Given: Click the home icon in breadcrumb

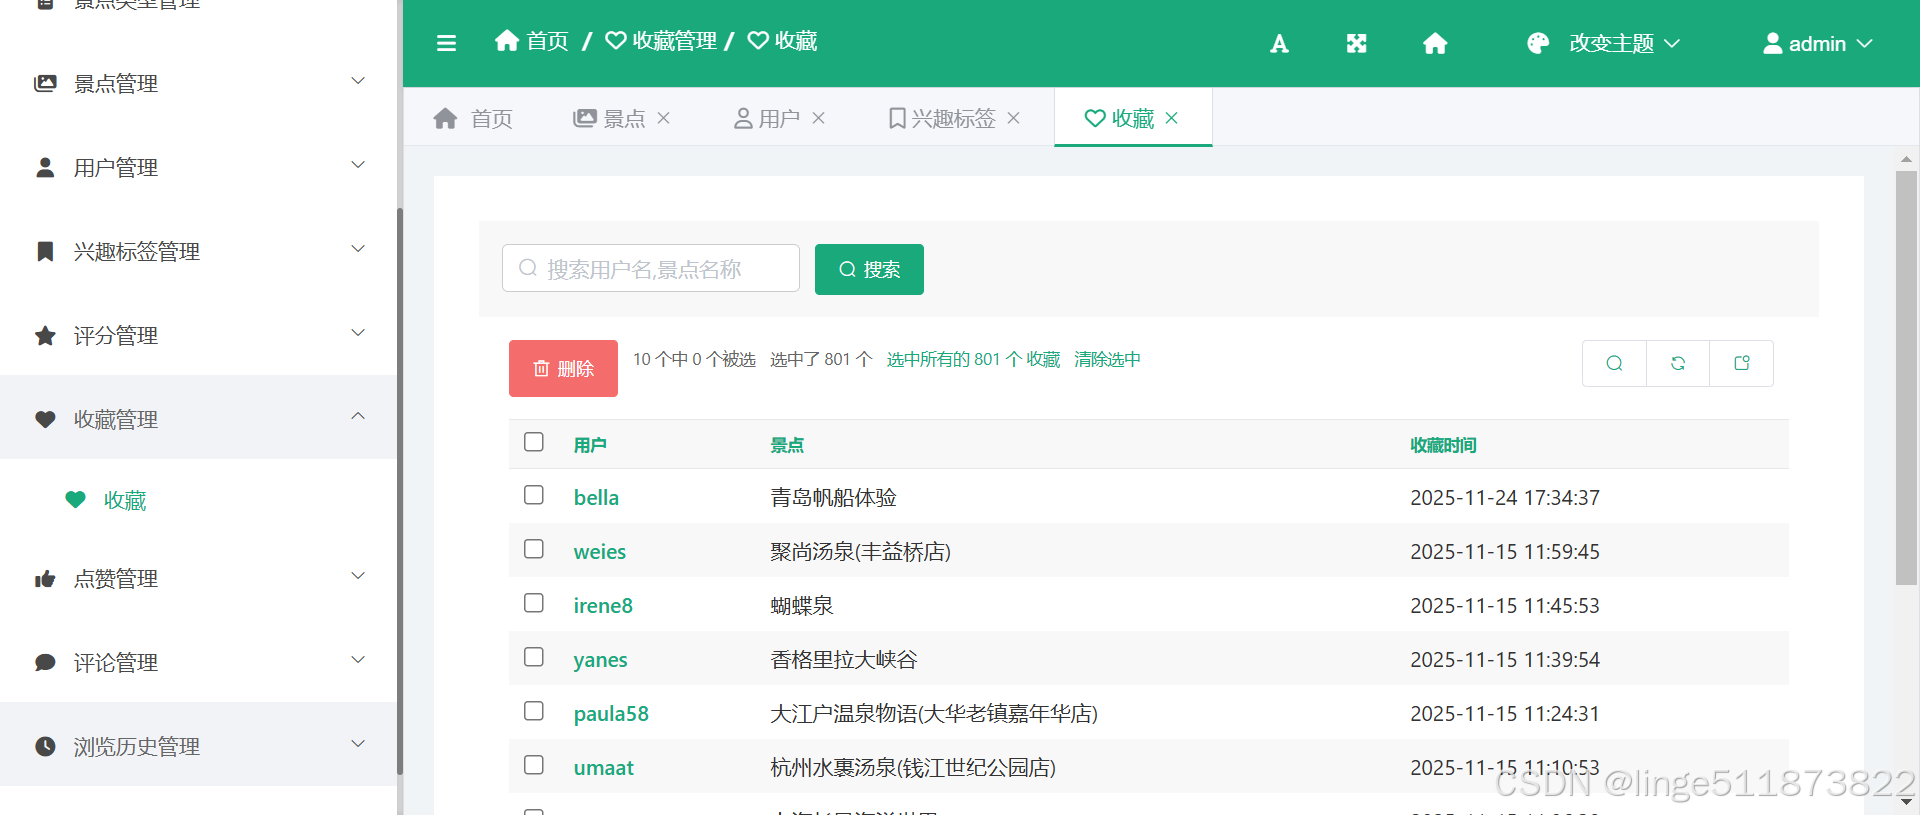Looking at the screenshot, I should tap(507, 40).
